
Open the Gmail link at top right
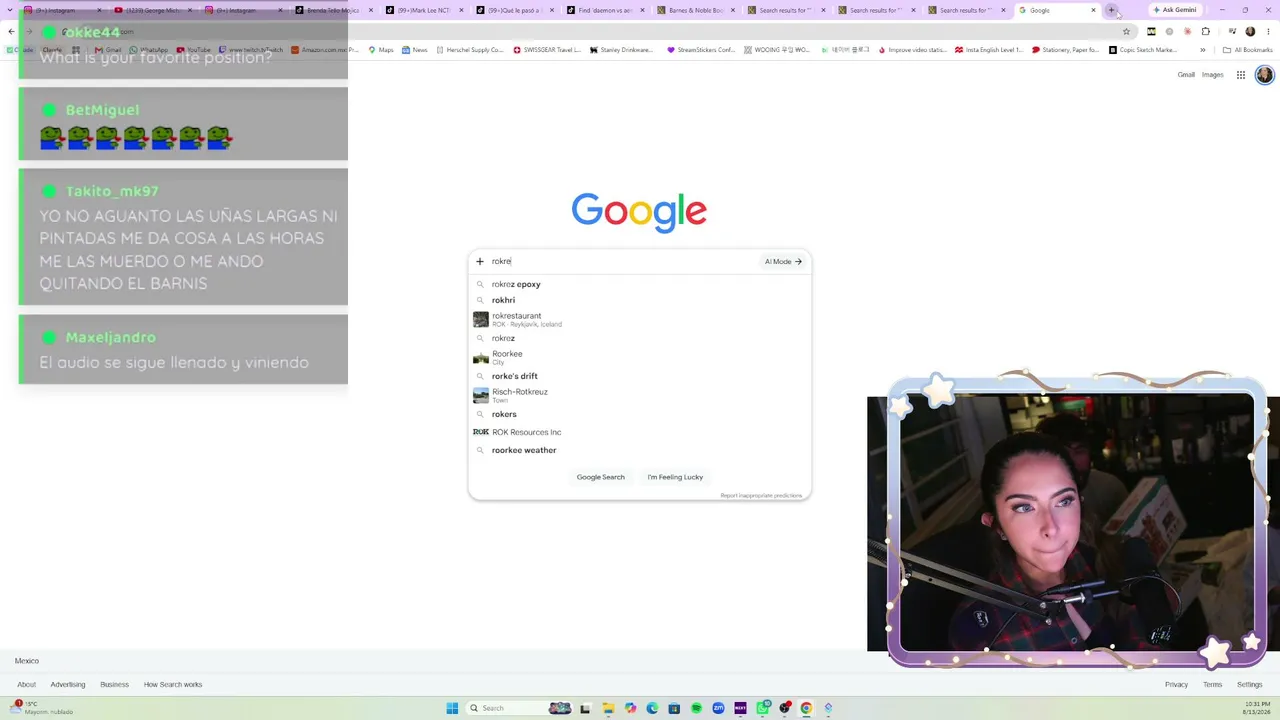(x=1186, y=75)
